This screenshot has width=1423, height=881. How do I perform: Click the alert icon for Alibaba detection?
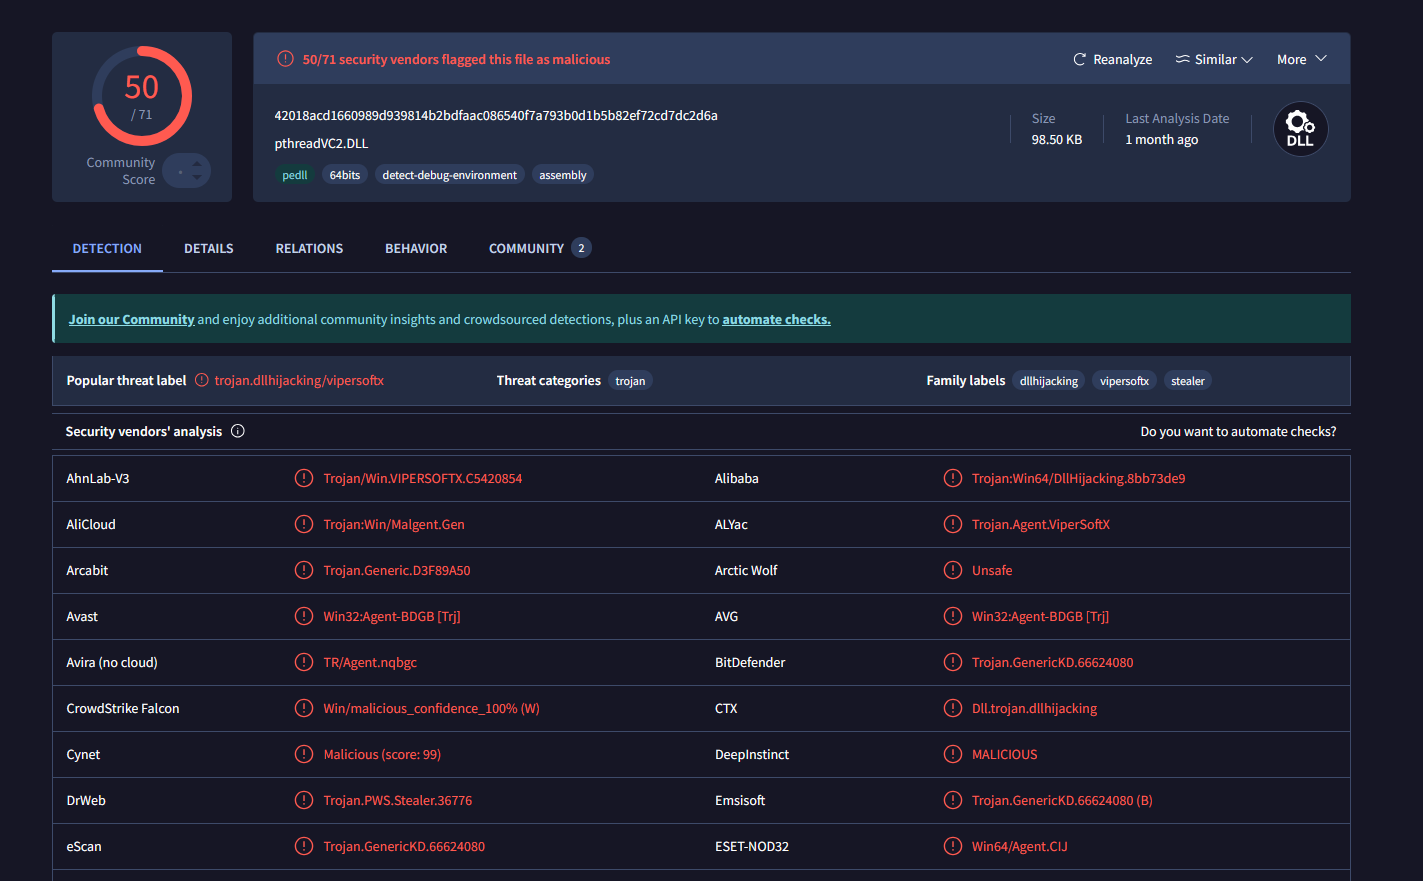pyautogui.click(x=953, y=478)
